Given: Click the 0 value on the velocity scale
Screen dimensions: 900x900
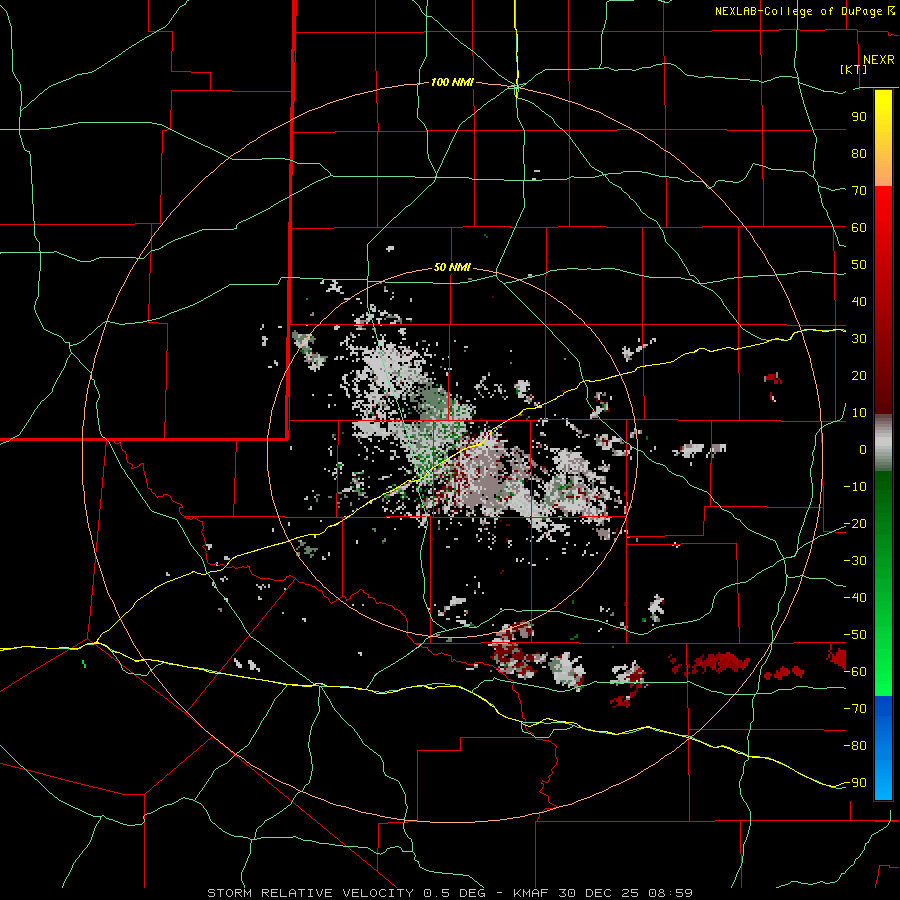Looking at the screenshot, I should coord(863,450).
